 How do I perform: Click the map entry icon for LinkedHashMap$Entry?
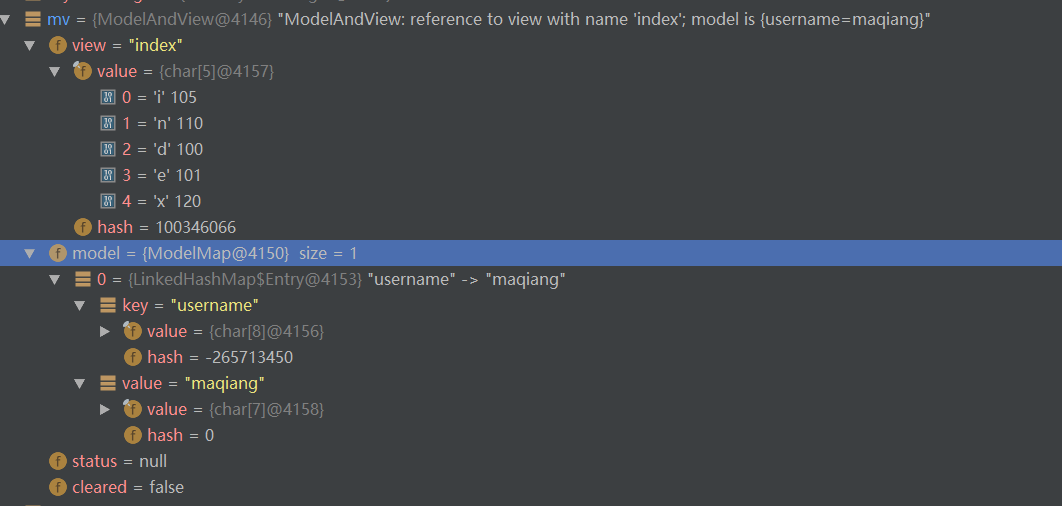(83, 279)
